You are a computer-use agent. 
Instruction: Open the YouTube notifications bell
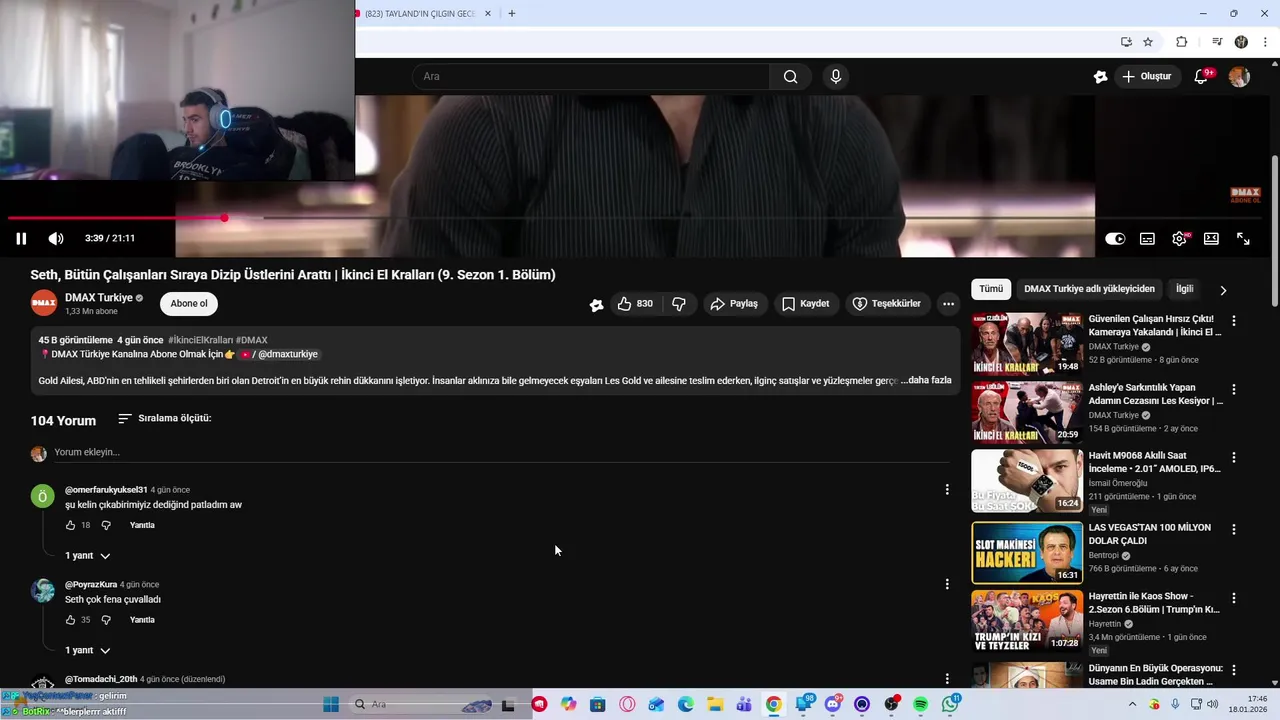[1201, 77]
